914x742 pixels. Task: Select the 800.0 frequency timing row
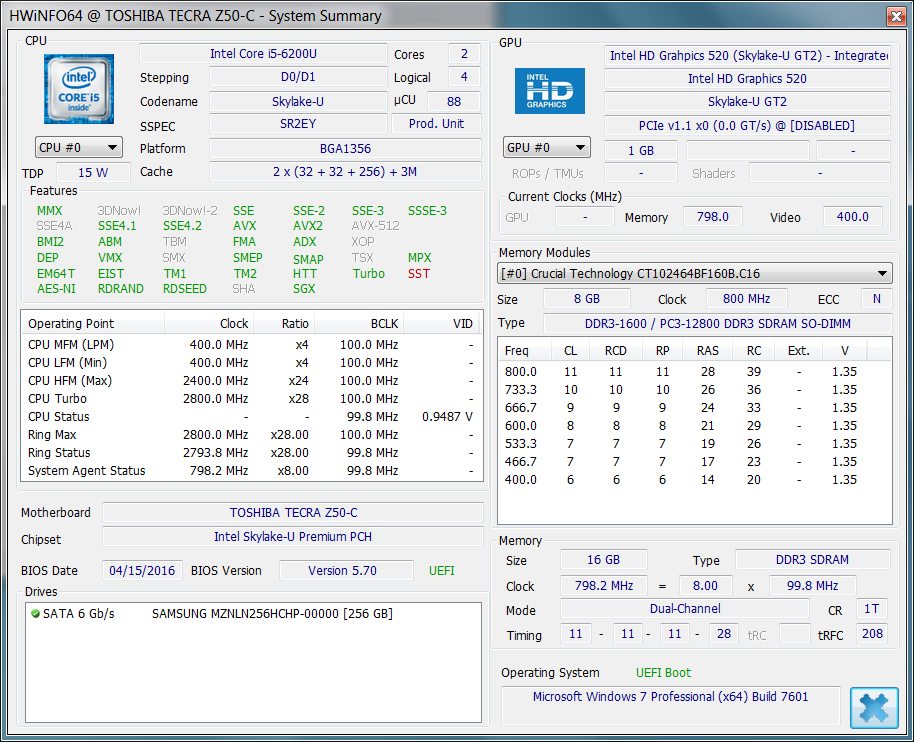(695, 372)
